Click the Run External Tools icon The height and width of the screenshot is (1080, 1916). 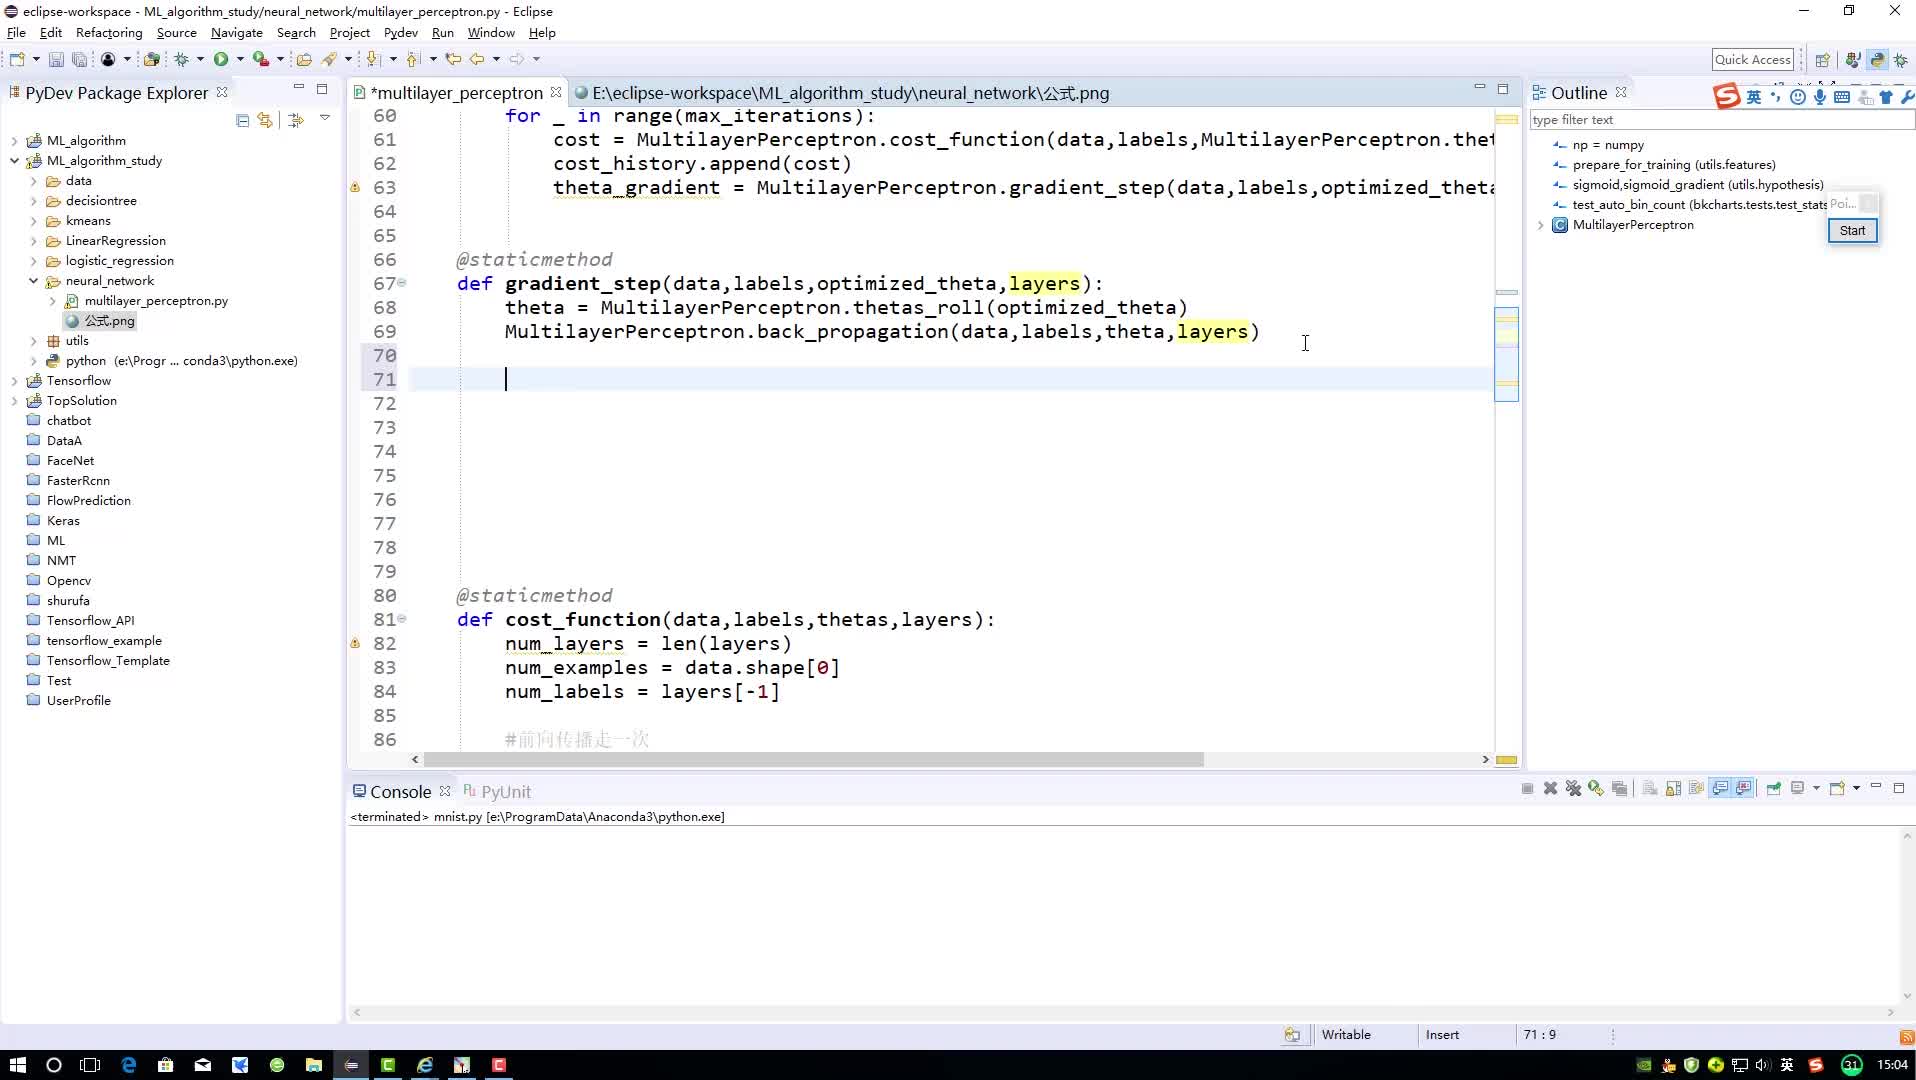(261, 59)
